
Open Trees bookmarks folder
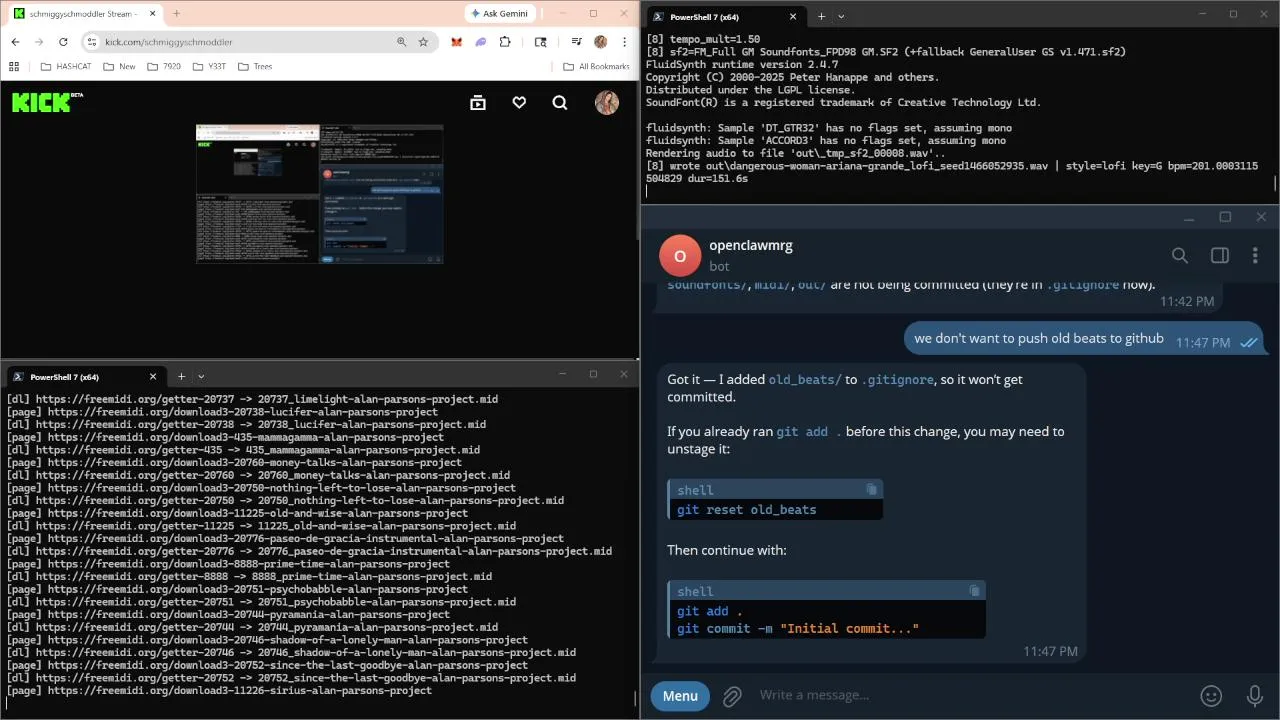point(254,66)
